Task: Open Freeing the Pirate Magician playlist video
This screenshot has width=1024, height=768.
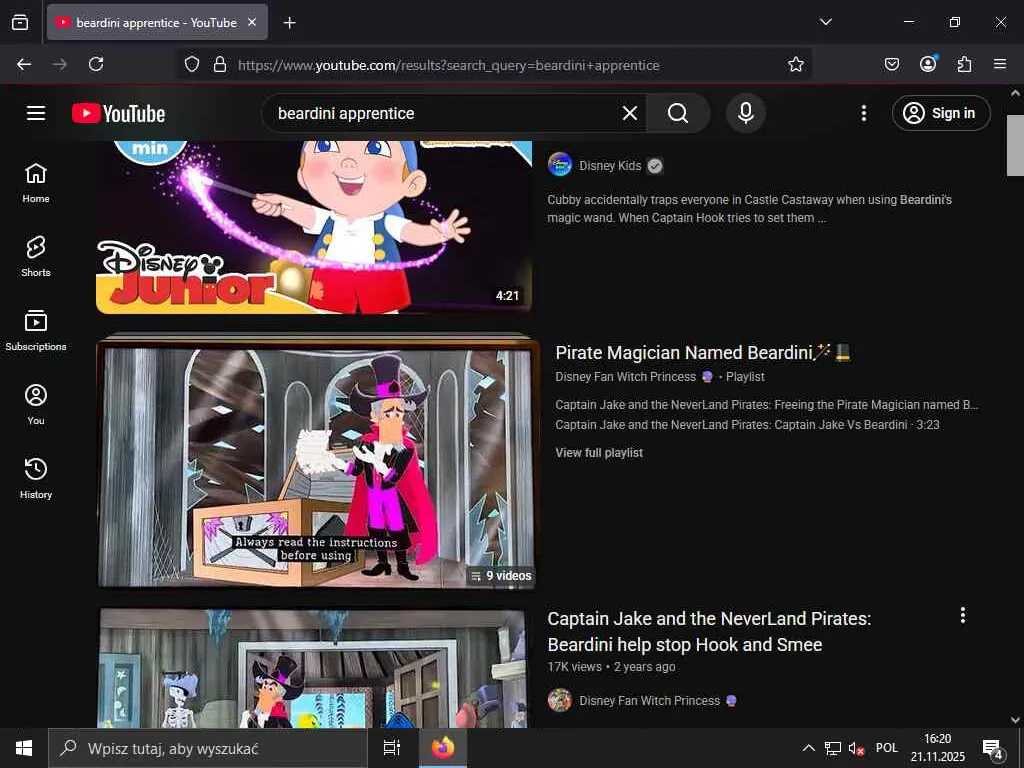Action: pos(767,405)
